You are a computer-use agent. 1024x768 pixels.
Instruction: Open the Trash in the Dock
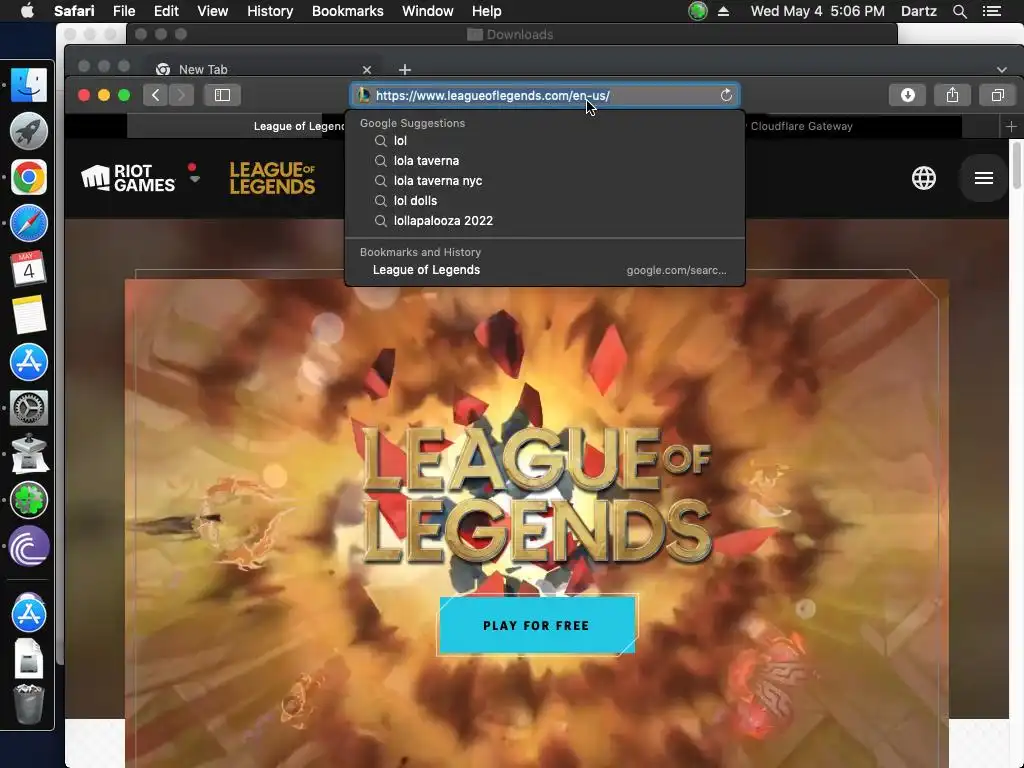(29, 704)
